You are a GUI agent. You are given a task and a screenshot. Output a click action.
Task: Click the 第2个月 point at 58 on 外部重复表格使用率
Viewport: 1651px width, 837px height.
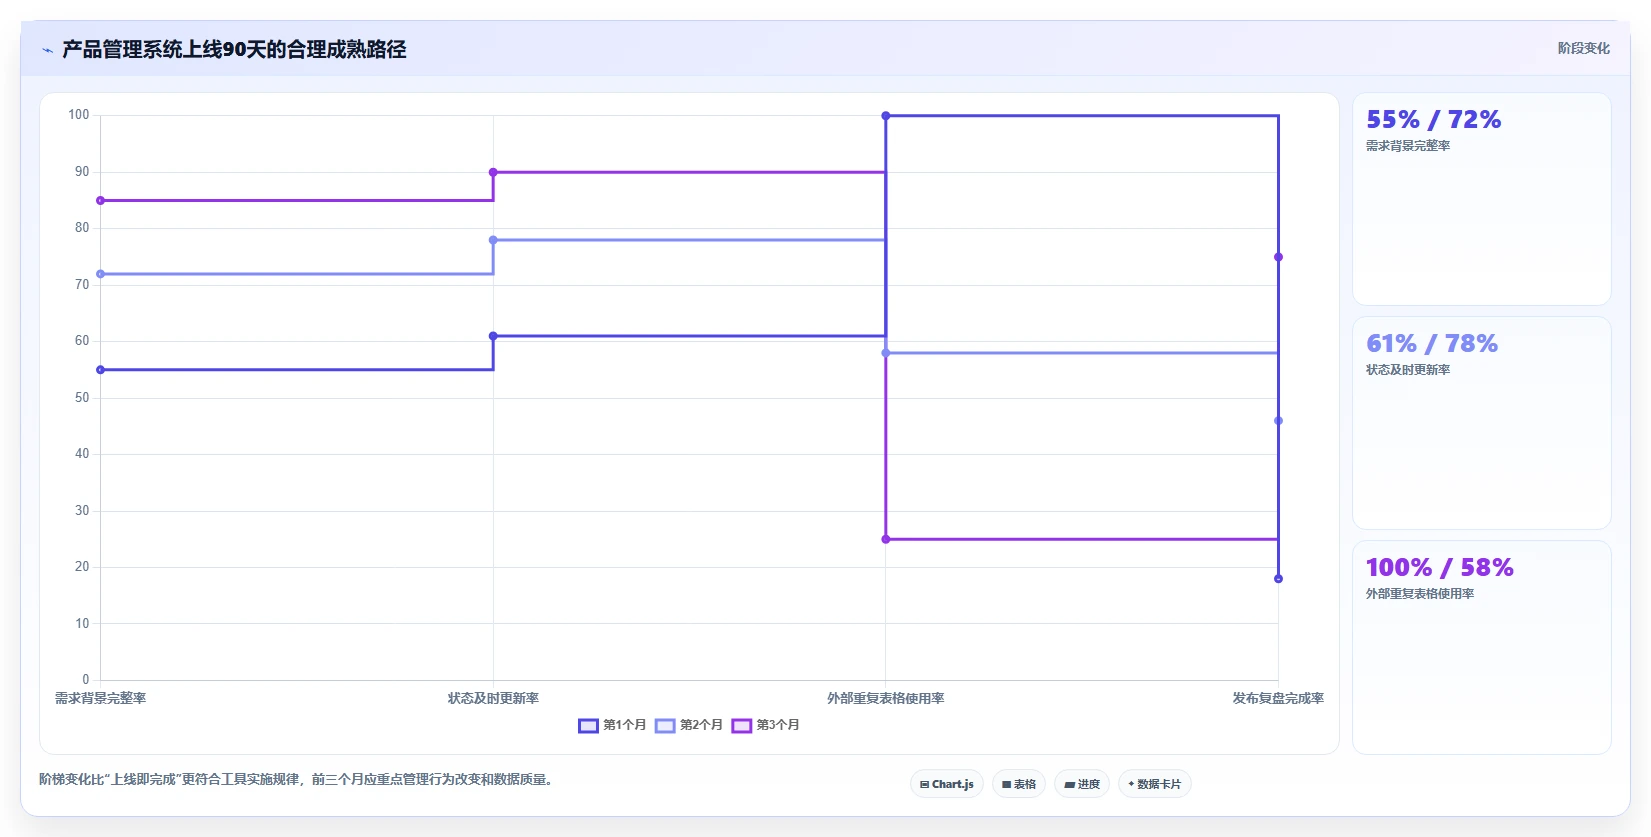tap(886, 353)
